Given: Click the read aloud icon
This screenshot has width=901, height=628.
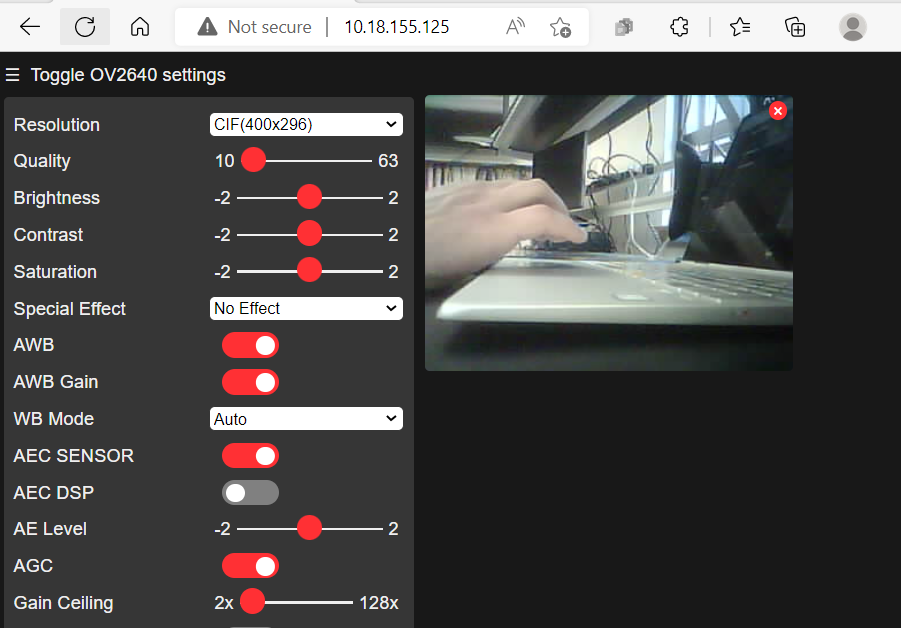Looking at the screenshot, I should point(516,27).
